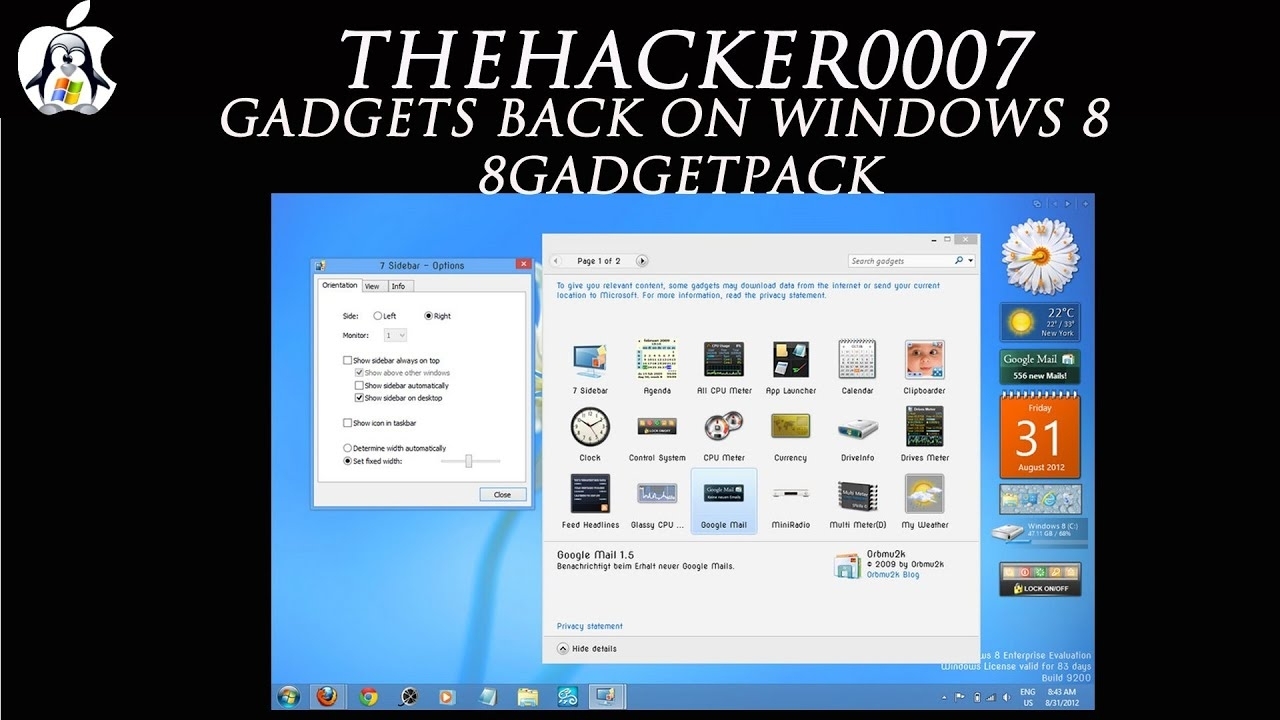This screenshot has height=720, width=1280.
Task: Open the search gadgets dropdown arrow
Action: (x=970, y=261)
